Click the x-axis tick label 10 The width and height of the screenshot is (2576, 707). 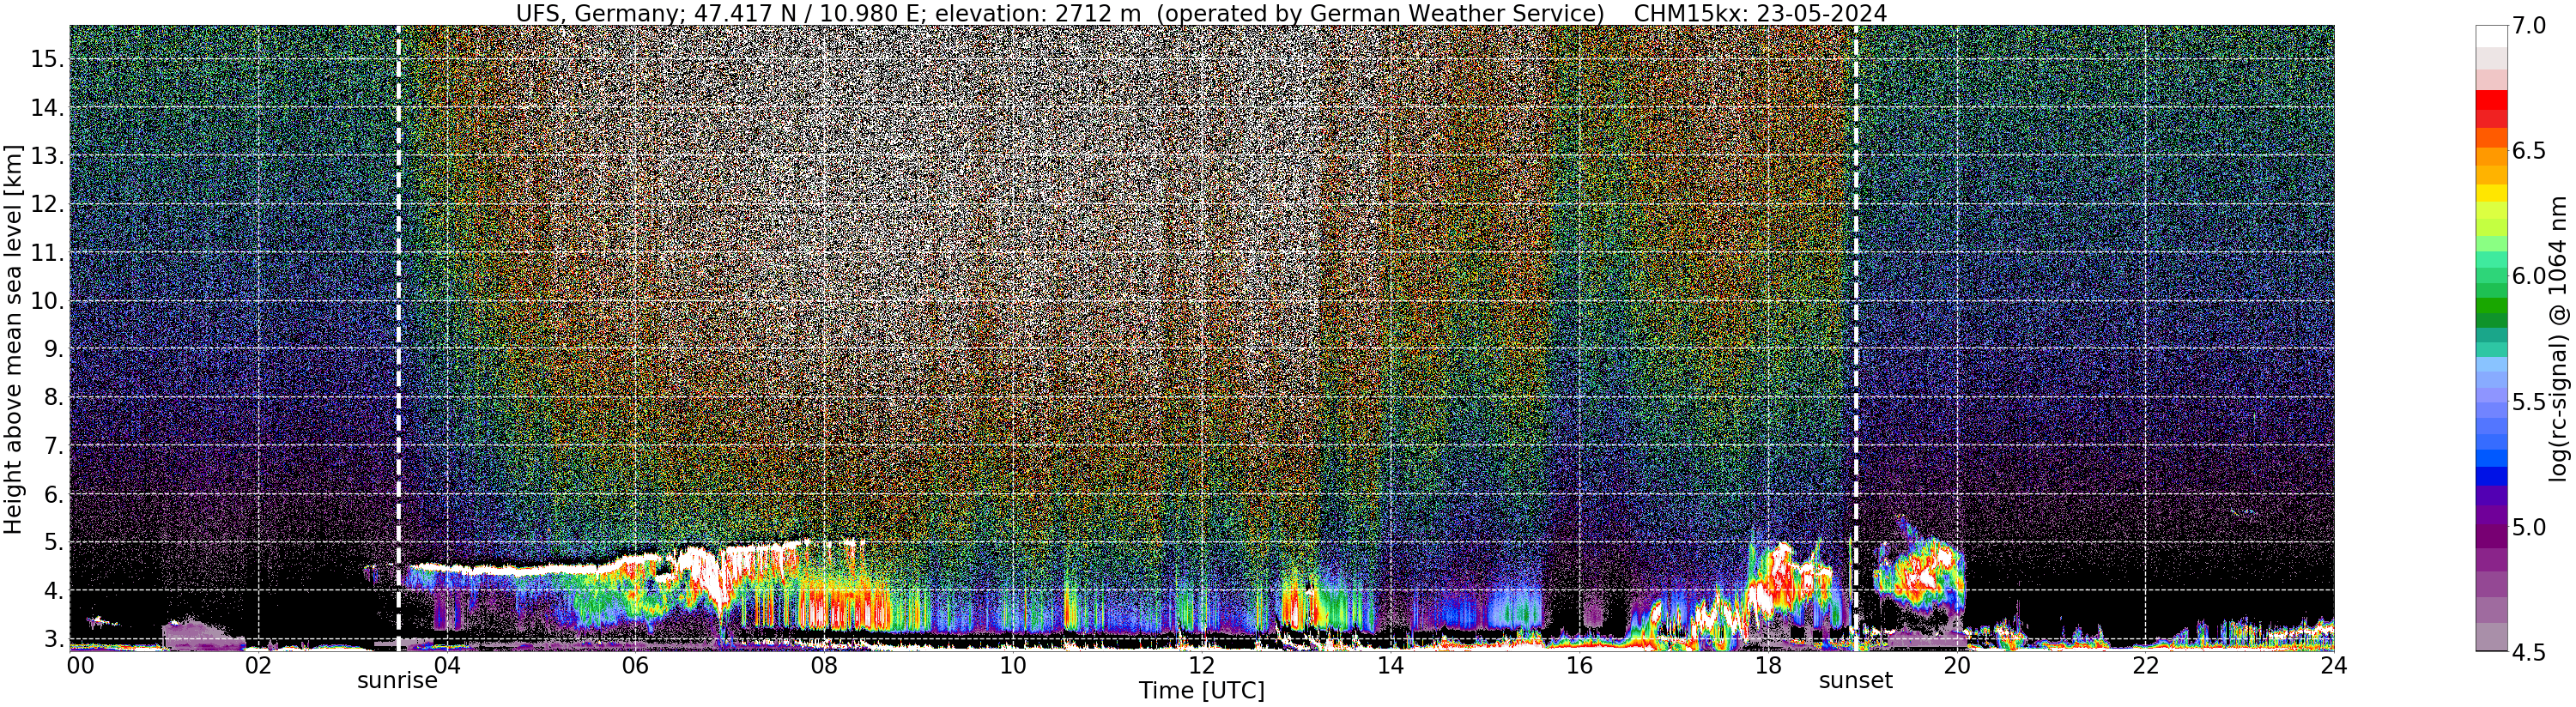(x=1013, y=666)
